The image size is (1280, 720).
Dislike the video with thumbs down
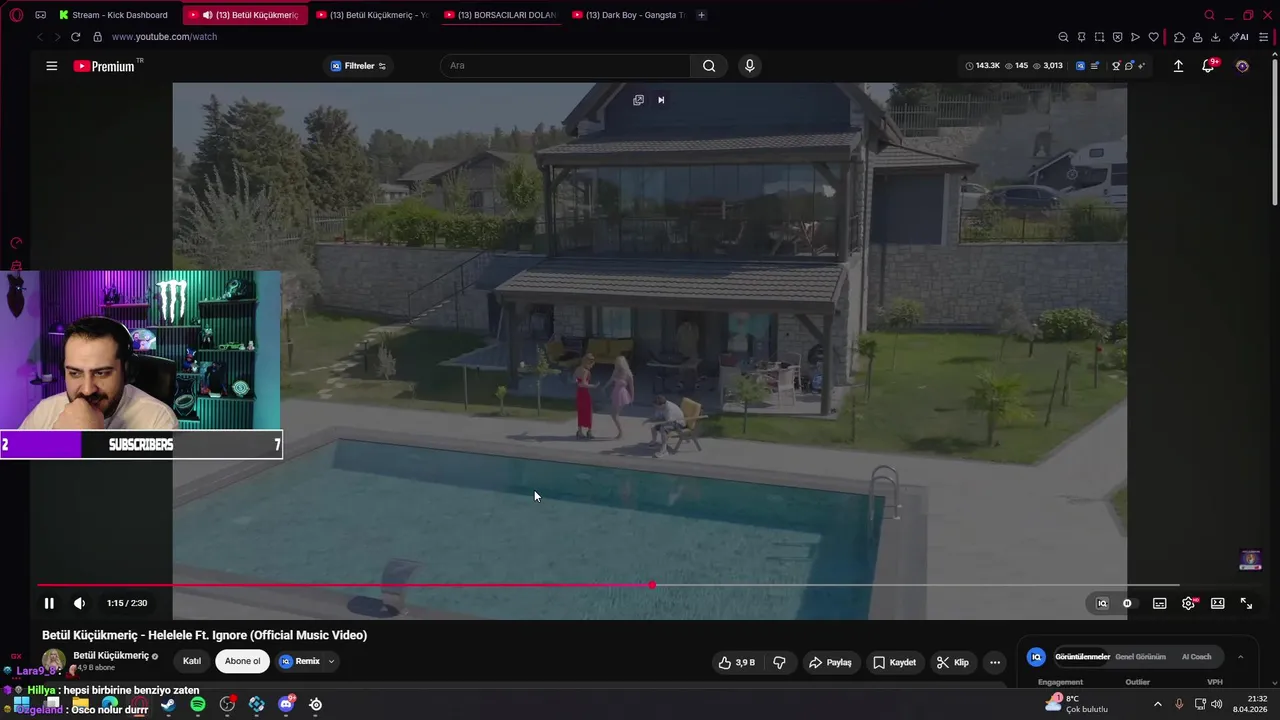(779, 662)
